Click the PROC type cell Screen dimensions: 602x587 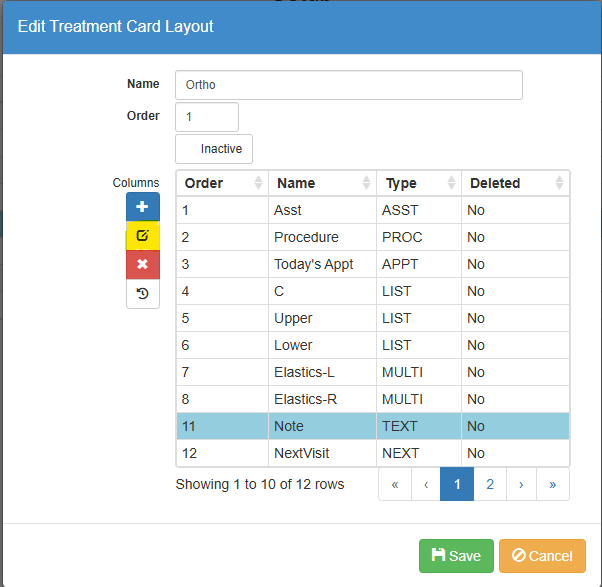(x=419, y=237)
